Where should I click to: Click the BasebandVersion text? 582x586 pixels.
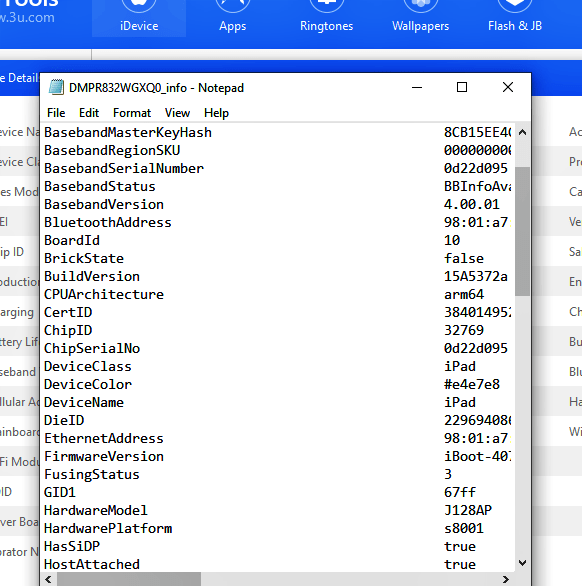[x=104, y=204]
